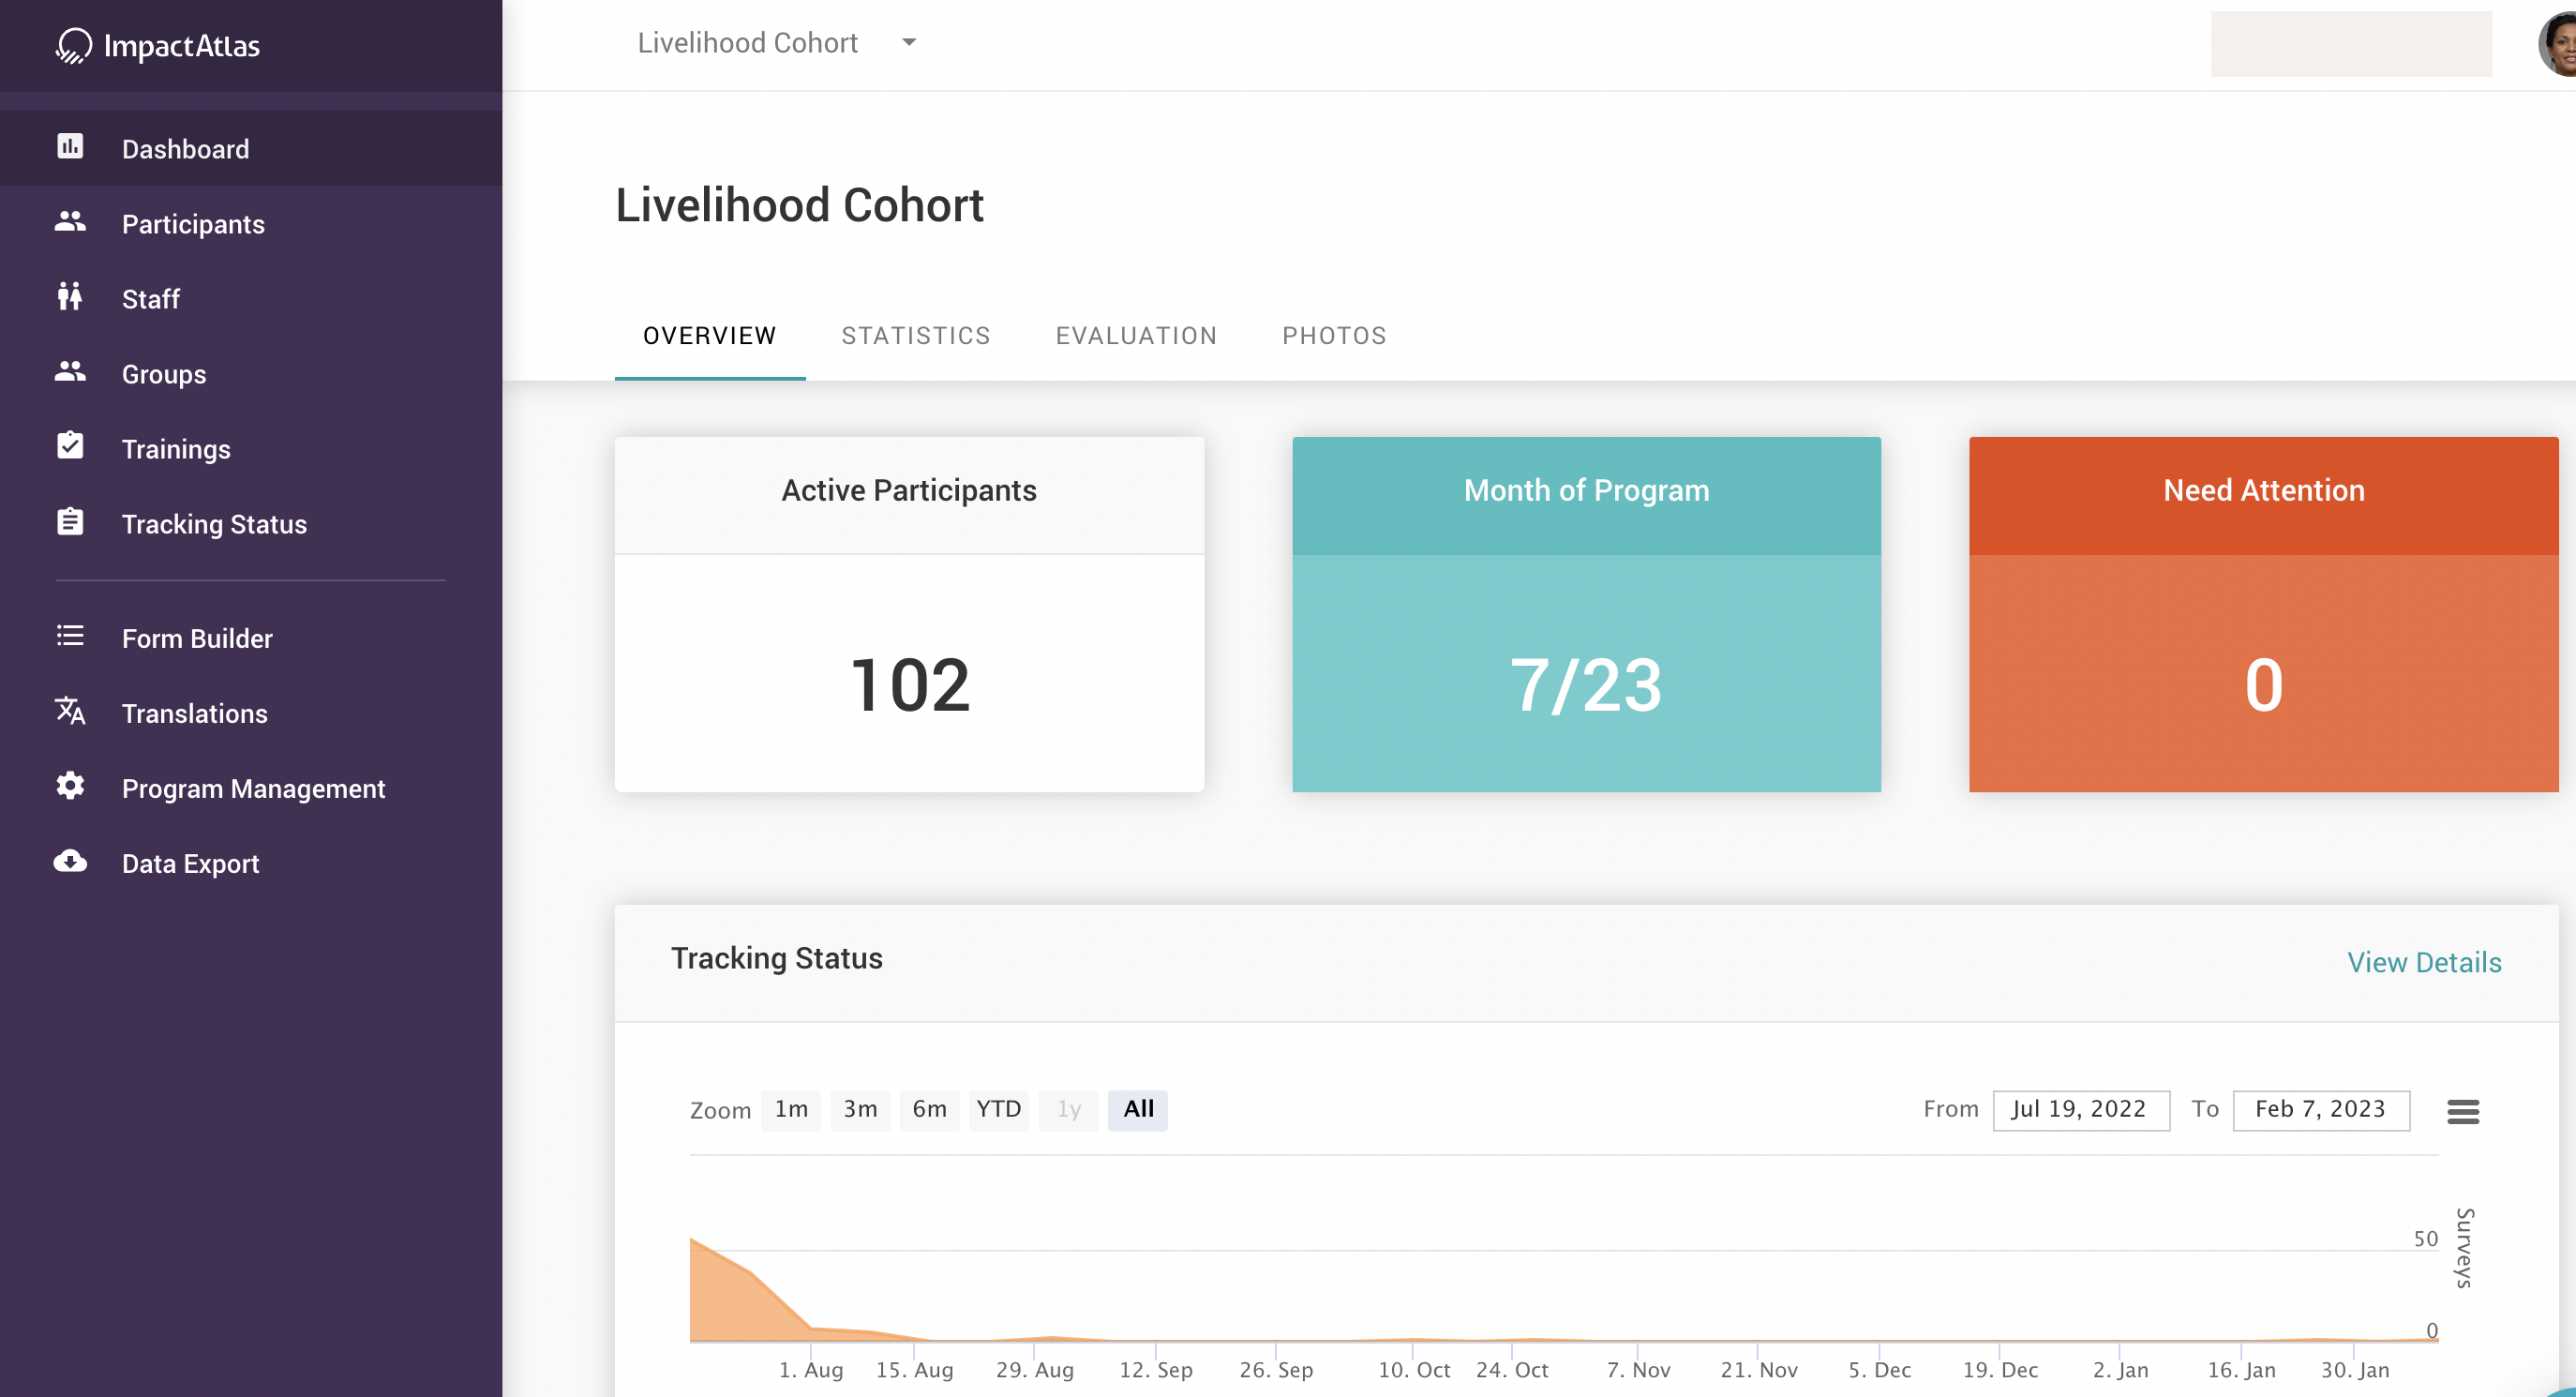Click the Tracking Status clipboard icon

pyautogui.click(x=70, y=521)
